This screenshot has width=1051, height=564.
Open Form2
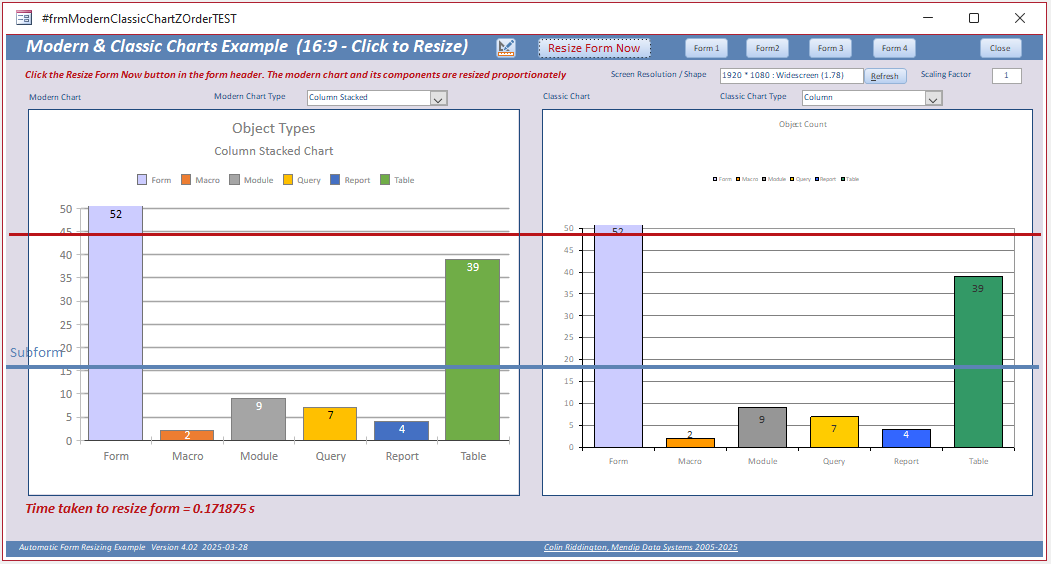767,48
